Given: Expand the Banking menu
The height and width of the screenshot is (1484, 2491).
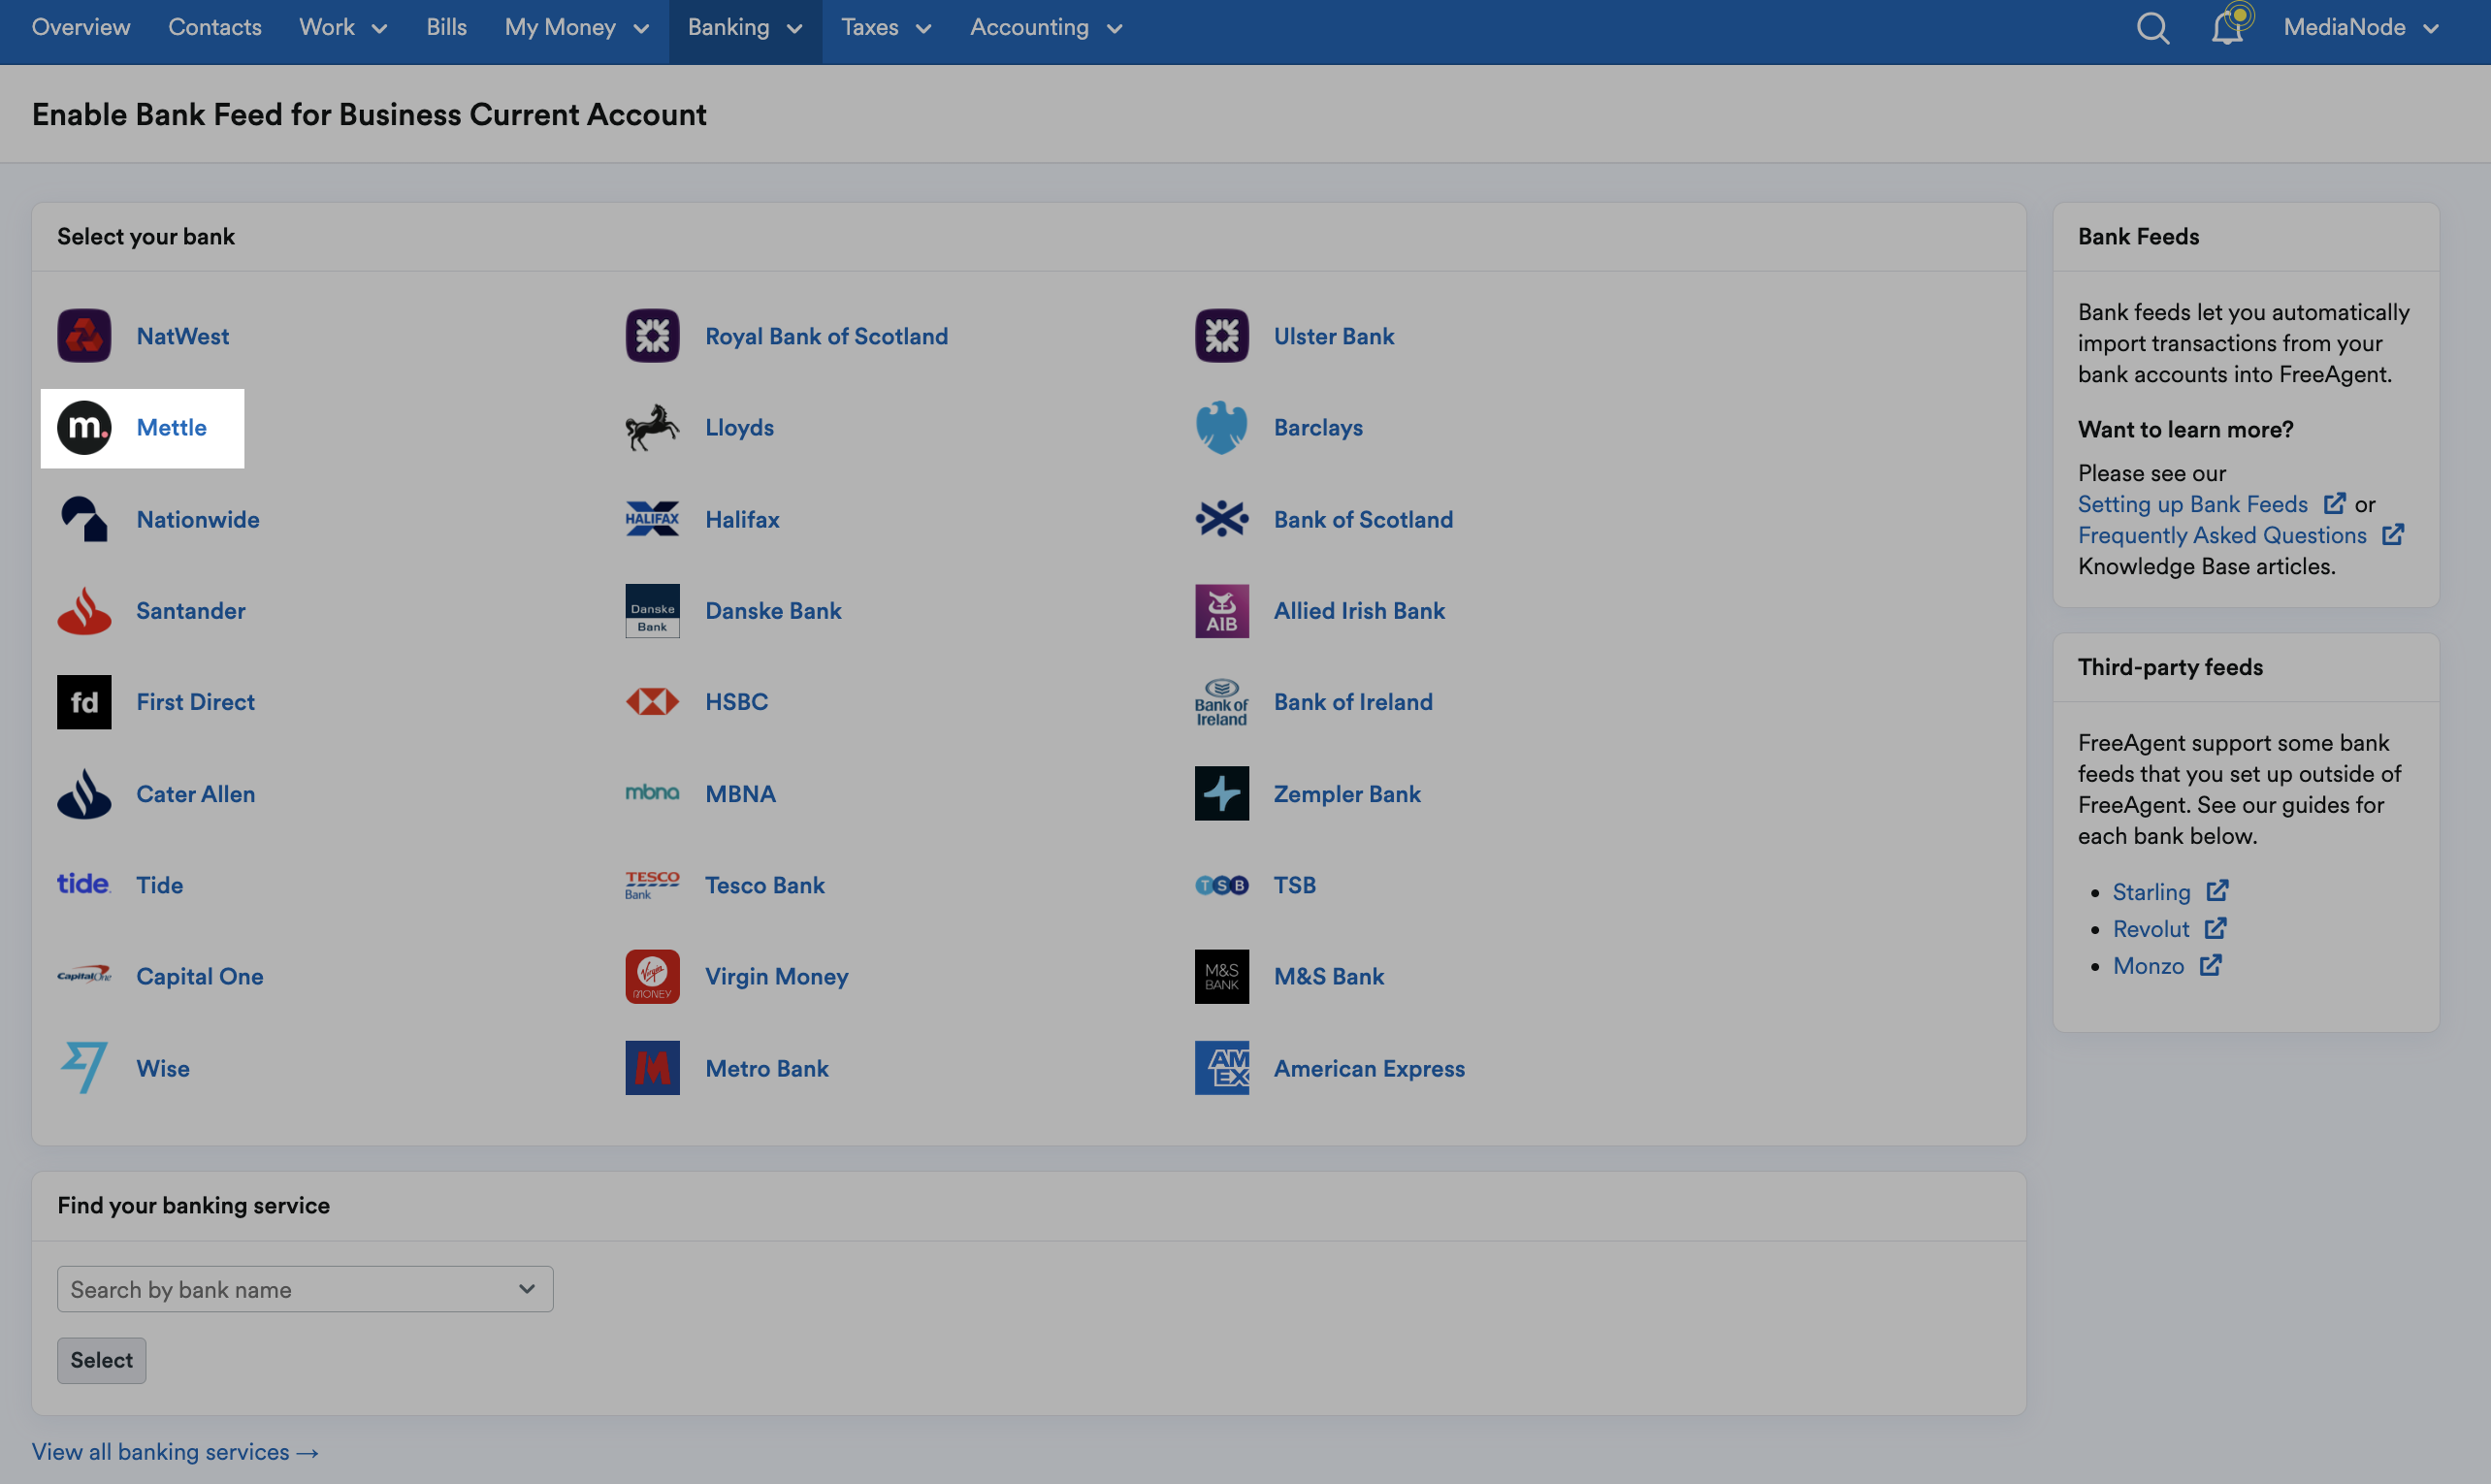Looking at the screenshot, I should pos(745,28).
